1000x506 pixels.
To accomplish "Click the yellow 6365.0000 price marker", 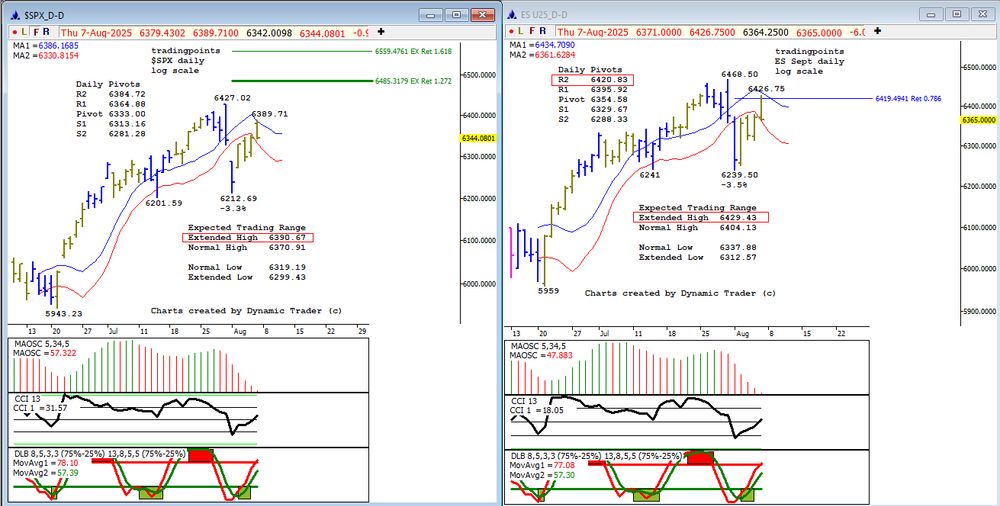I will tap(980, 120).
